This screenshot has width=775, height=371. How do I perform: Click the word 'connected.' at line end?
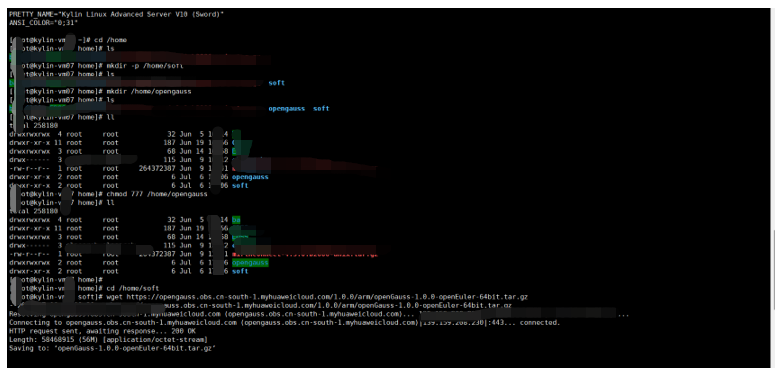coord(540,323)
